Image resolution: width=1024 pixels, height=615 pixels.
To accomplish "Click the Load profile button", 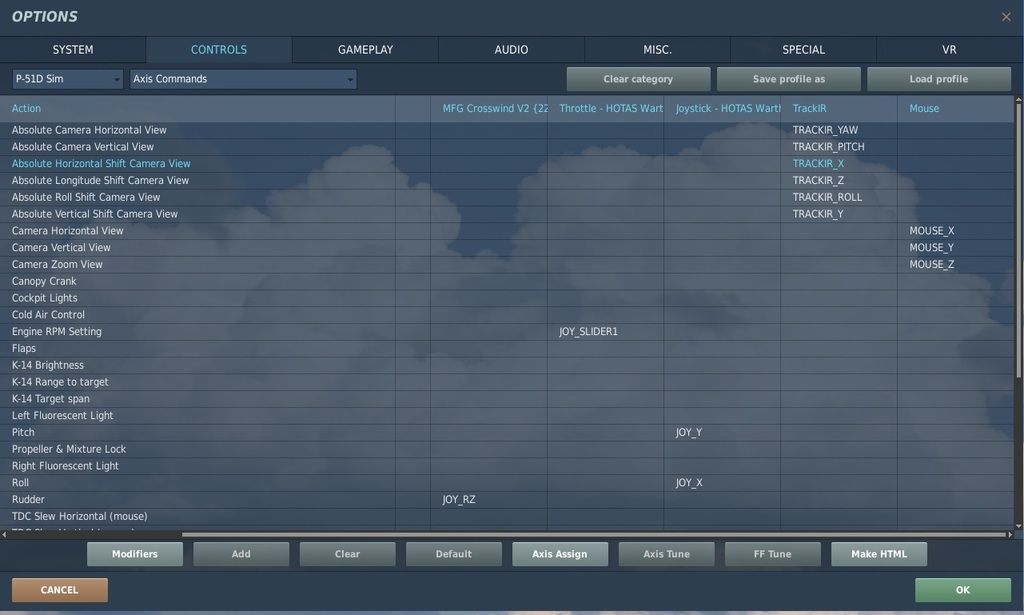I will pyautogui.click(x=938, y=79).
